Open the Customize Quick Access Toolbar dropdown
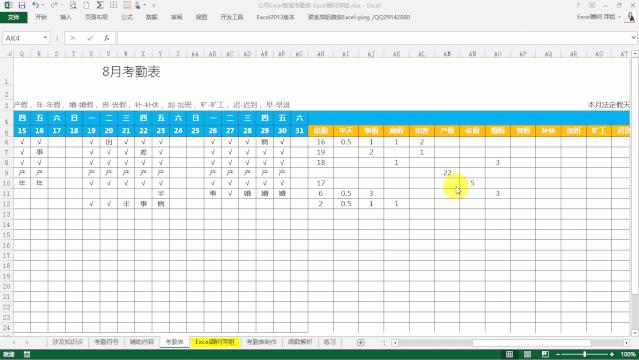This screenshot has height=360, width=639. tap(154, 5)
